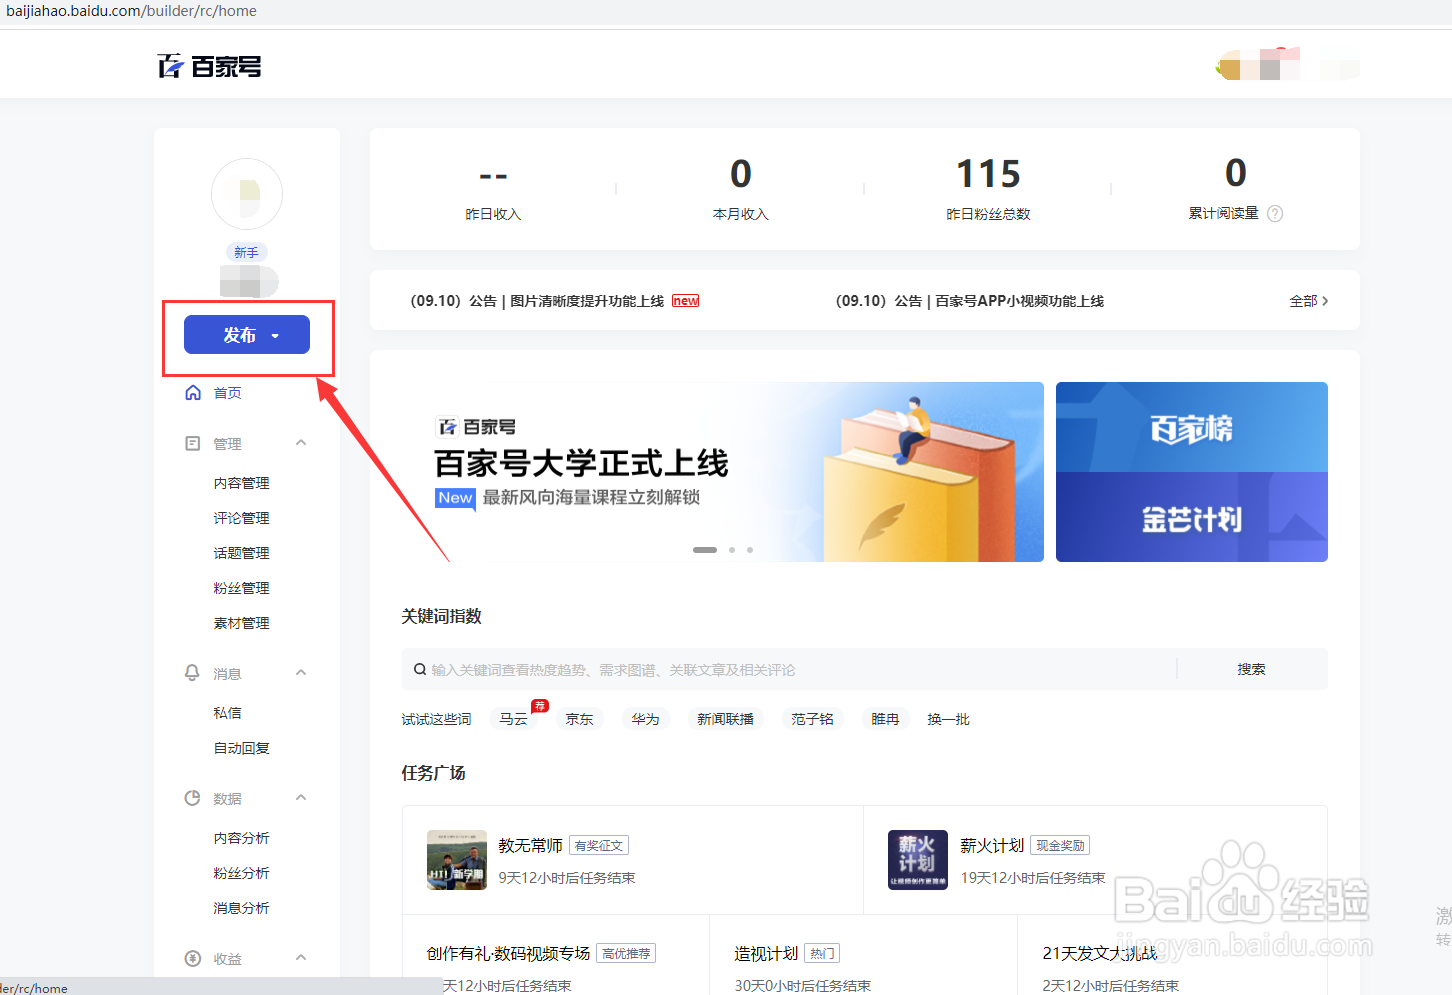The height and width of the screenshot is (995, 1452).
Task: Click the 教无常师 task thumbnail
Action: (457, 860)
